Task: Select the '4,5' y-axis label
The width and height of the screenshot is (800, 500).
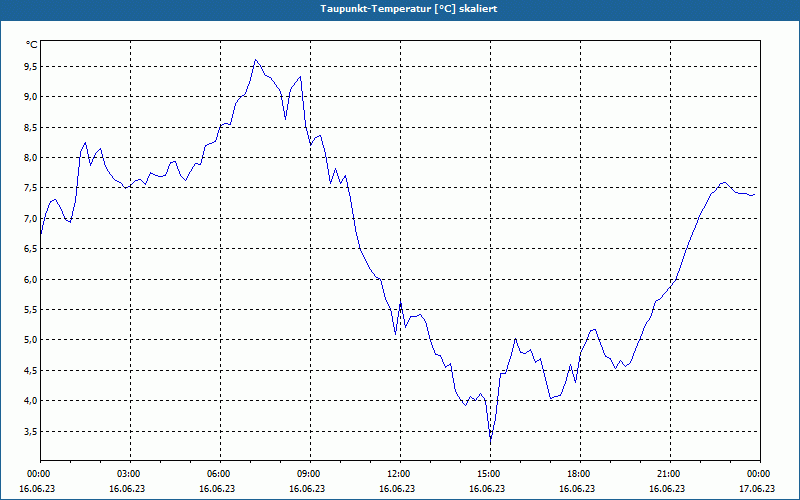Action: (30, 371)
